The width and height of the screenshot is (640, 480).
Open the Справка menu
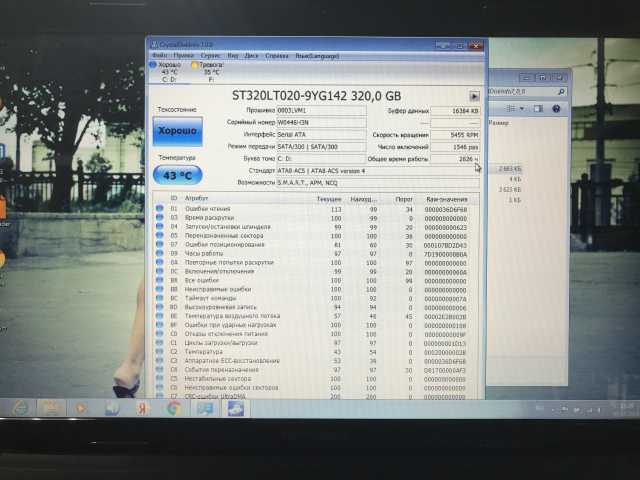point(277,56)
